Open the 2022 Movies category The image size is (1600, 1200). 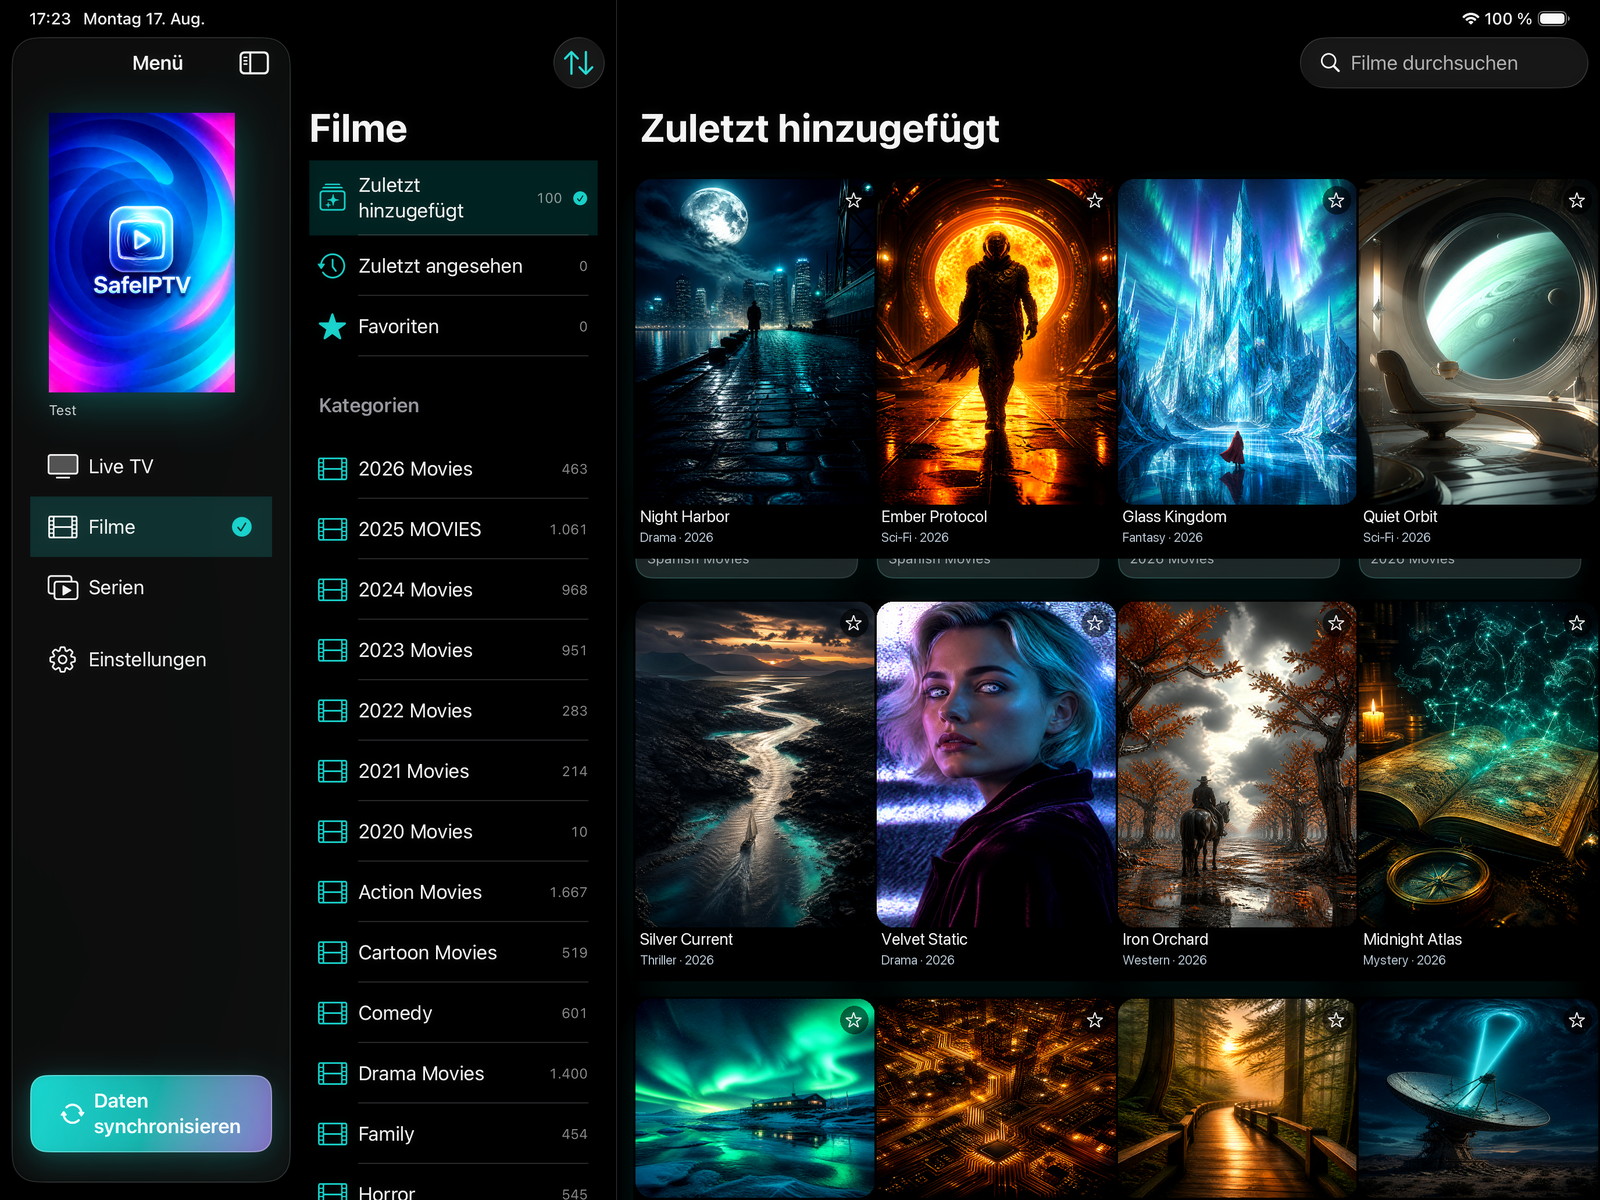pyautogui.click(x=453, y=711)
